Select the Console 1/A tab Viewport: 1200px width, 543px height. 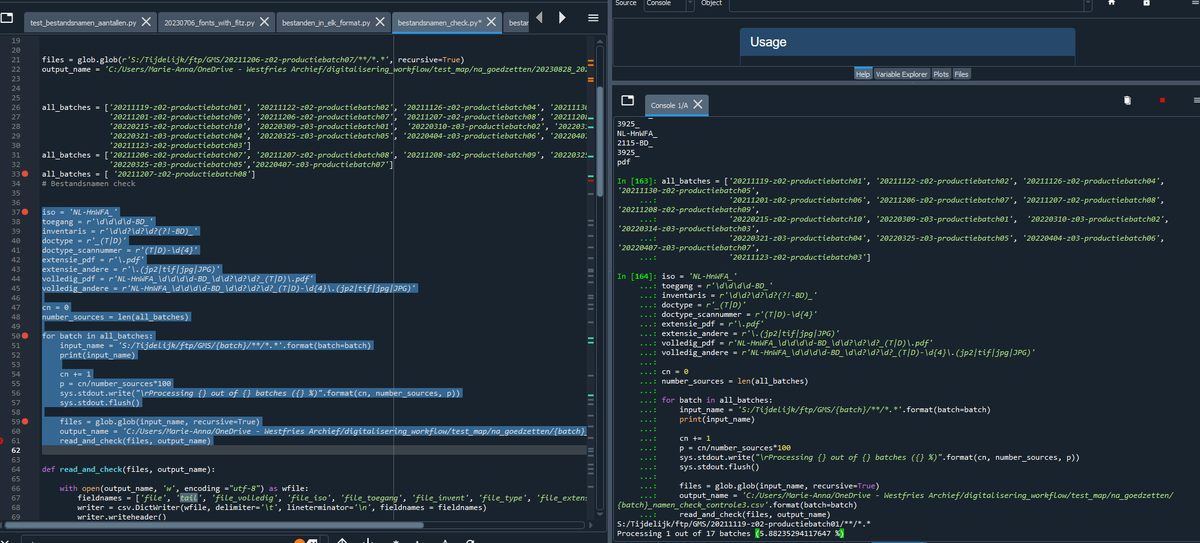[677, 105]
